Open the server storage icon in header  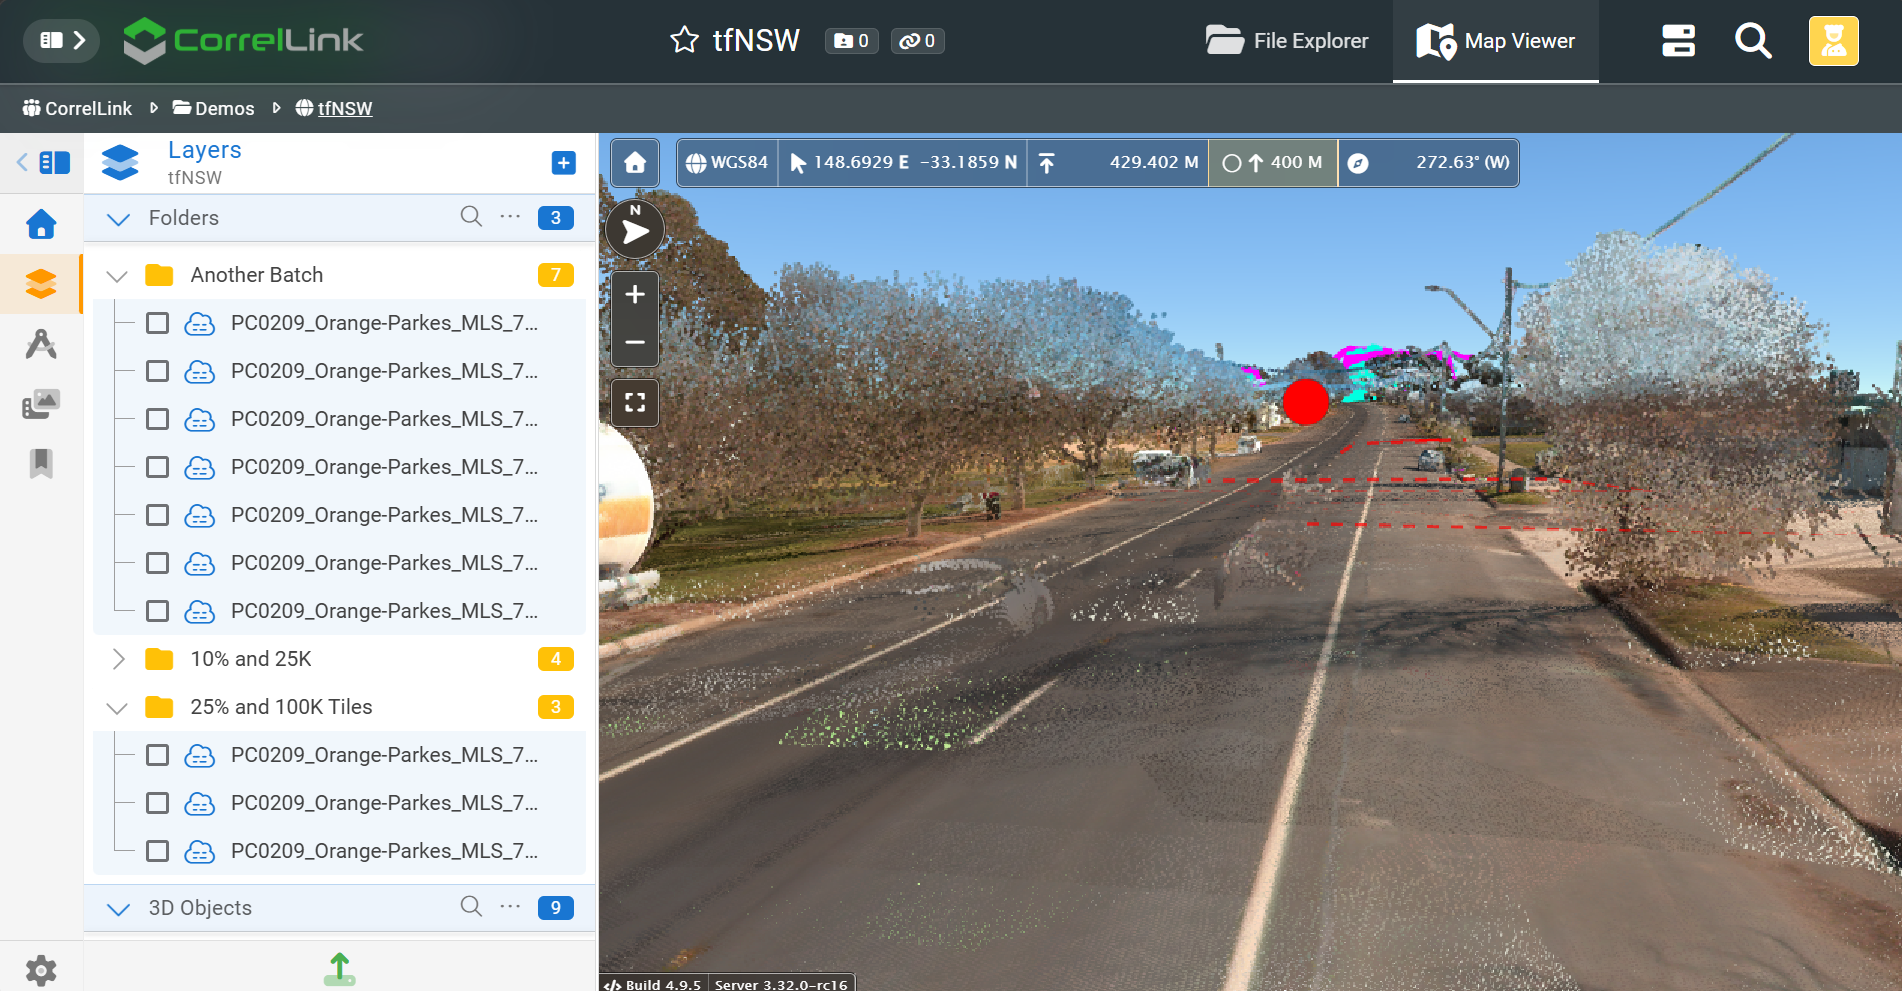pos(1678,41)
